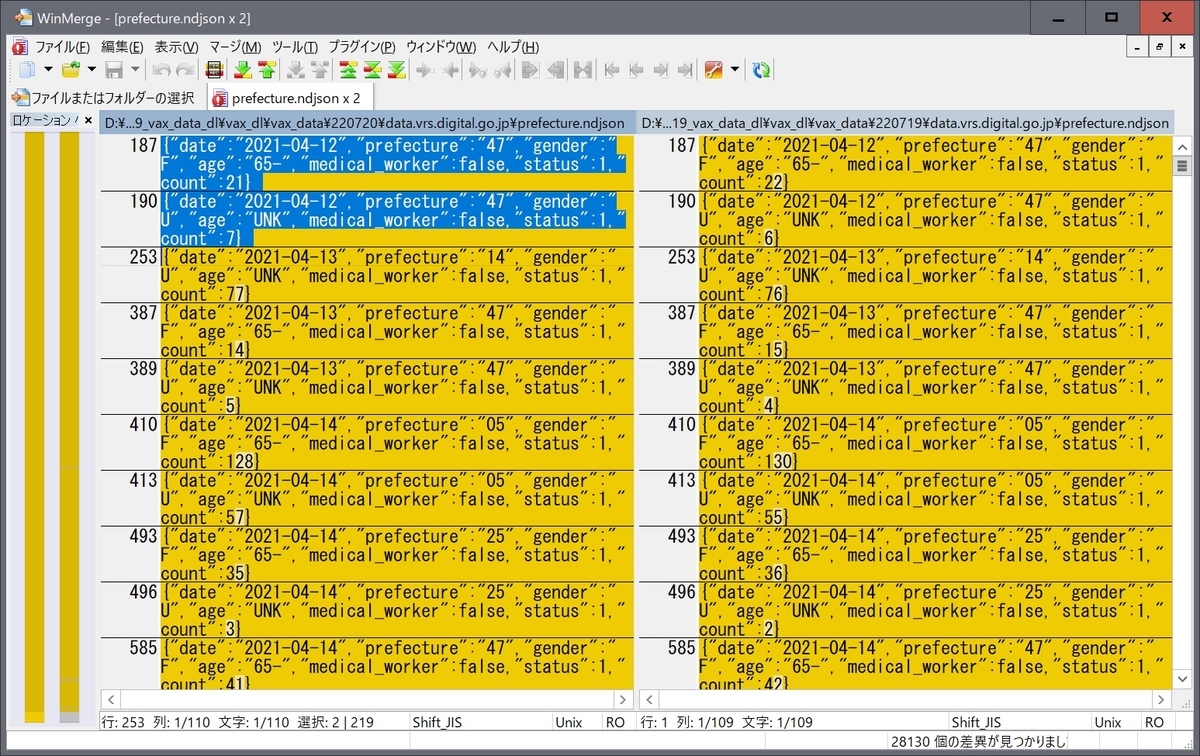
Task: Click the Redo toolbar icon
Action: [x=184, y=70]
